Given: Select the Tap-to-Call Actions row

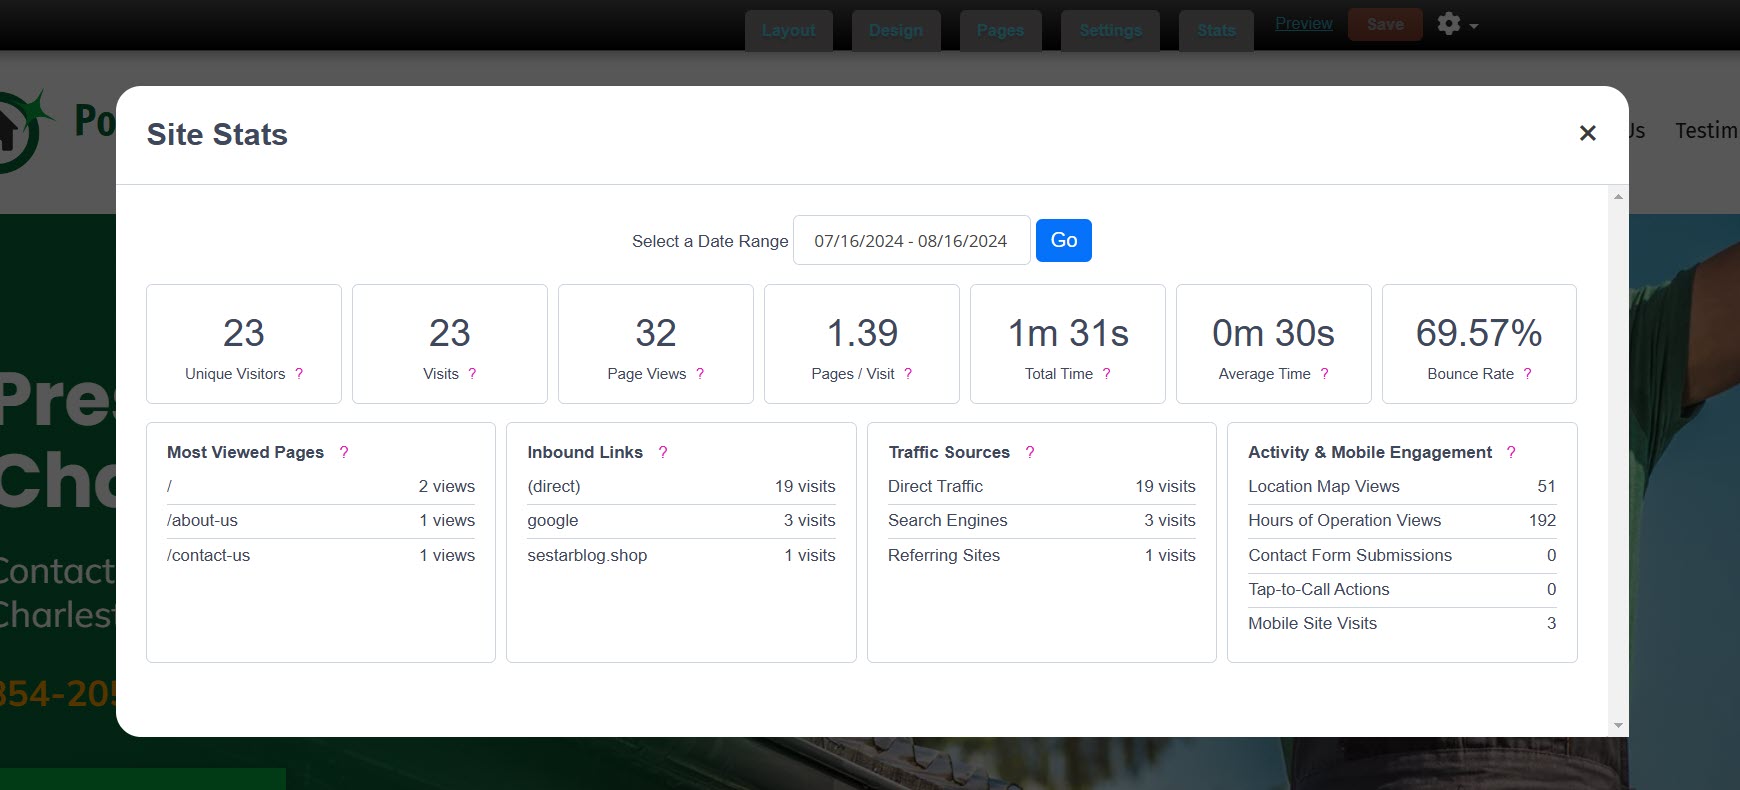Looking at the screenshot, I should coord(1402,590).
